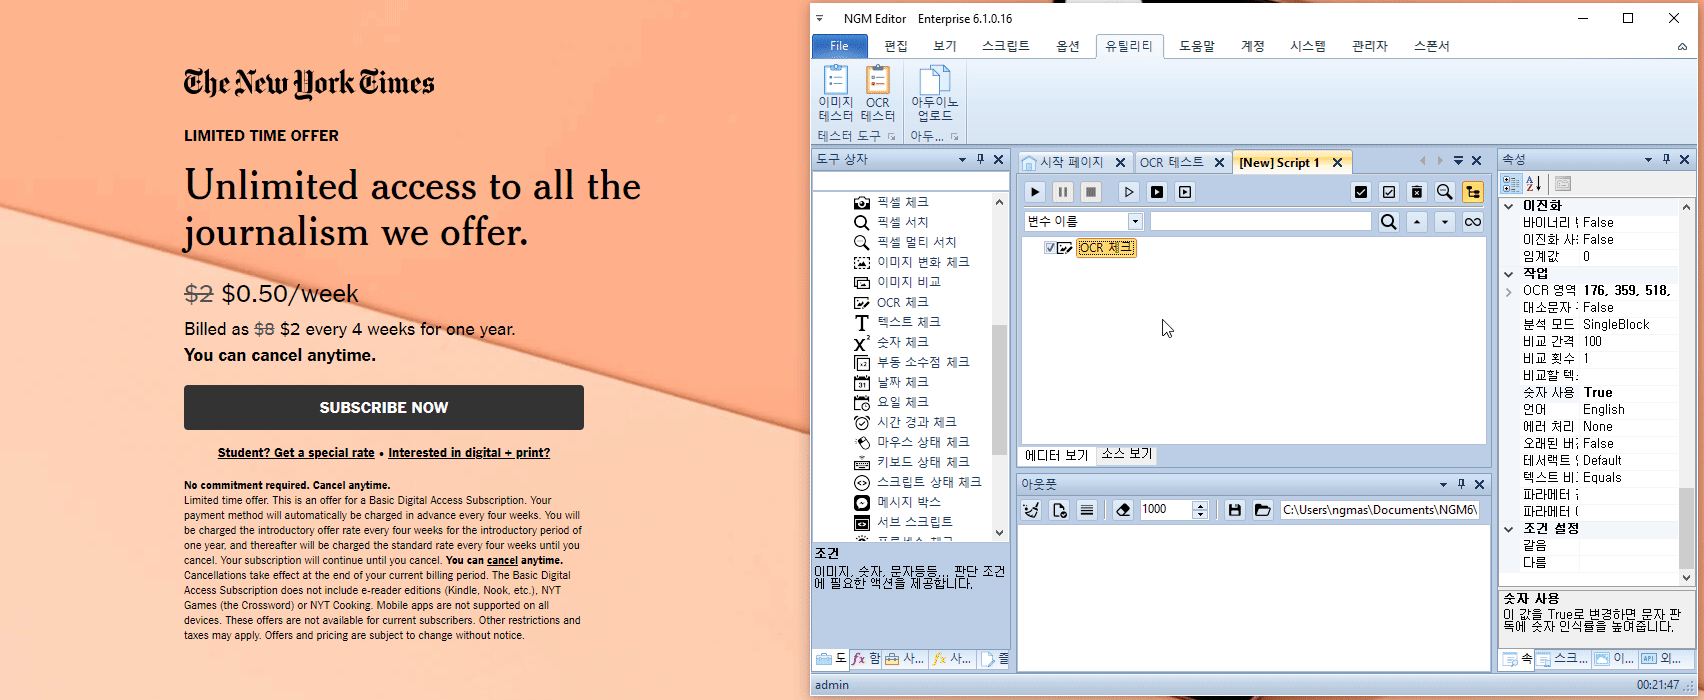Select 메시지 박스 in the toolbox list
This screenshot has width=1704, height=700.
tap(908, 502)
